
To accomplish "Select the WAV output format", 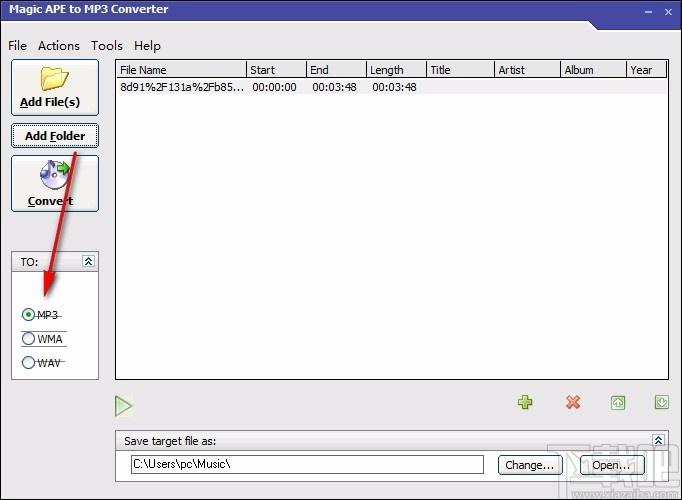I will [x=42, y=363].
